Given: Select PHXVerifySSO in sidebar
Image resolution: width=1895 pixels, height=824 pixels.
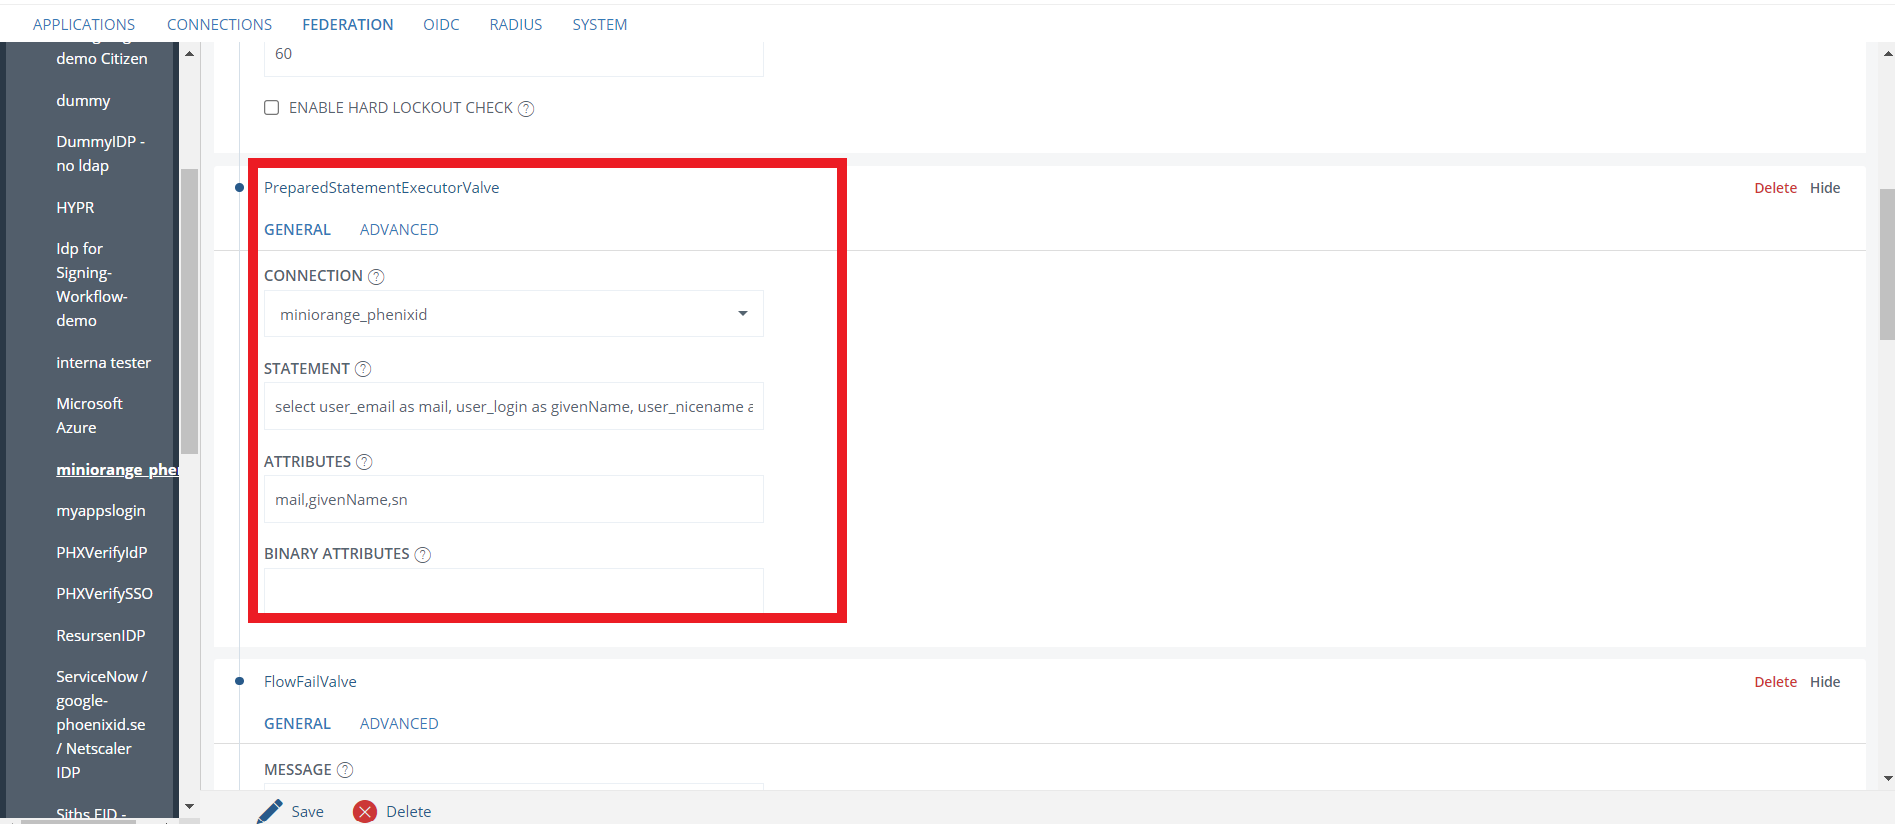Looking at the screenshot, I should point(104,594).
